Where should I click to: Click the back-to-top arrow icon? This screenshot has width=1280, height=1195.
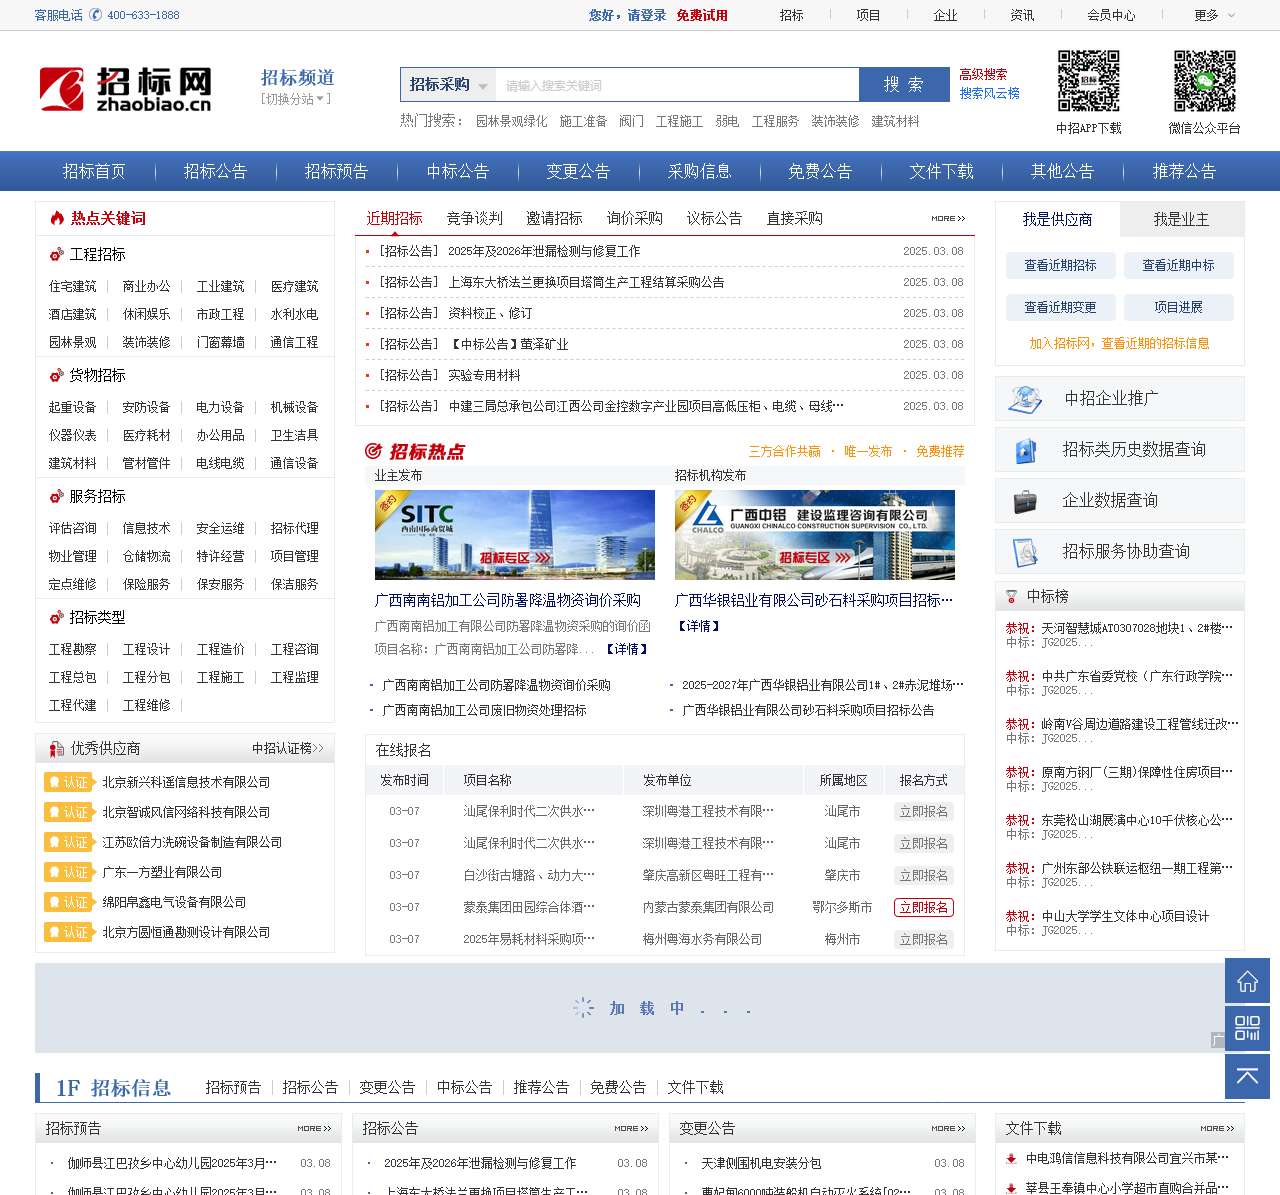coord(1247,1076)
